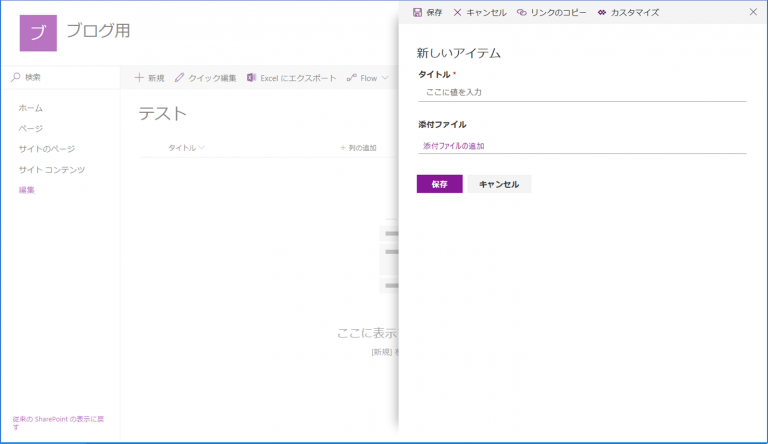The height and width of the screenshot is (444, 768).
Task: Click the X cancel icon in panel toolbar
Action: click(x=457, y=12)
